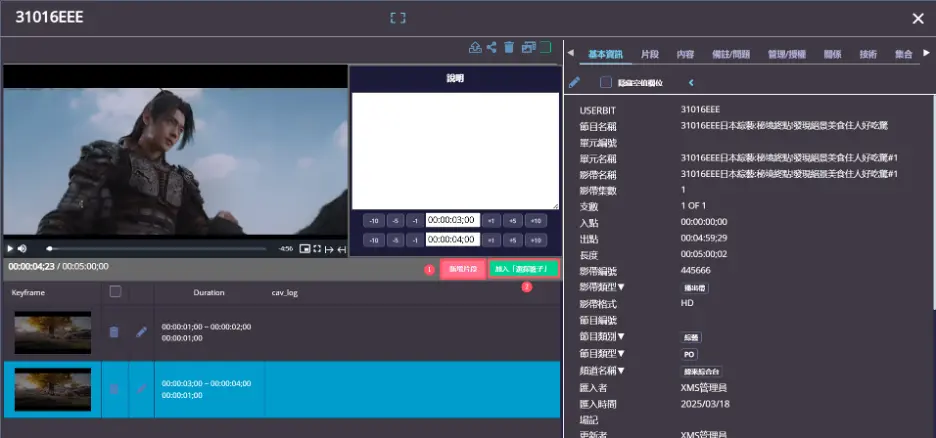Switch to the 片段 tab
The height and width of the screenshot is (438, 936).
pyautogui.click(x=649, y=54)
